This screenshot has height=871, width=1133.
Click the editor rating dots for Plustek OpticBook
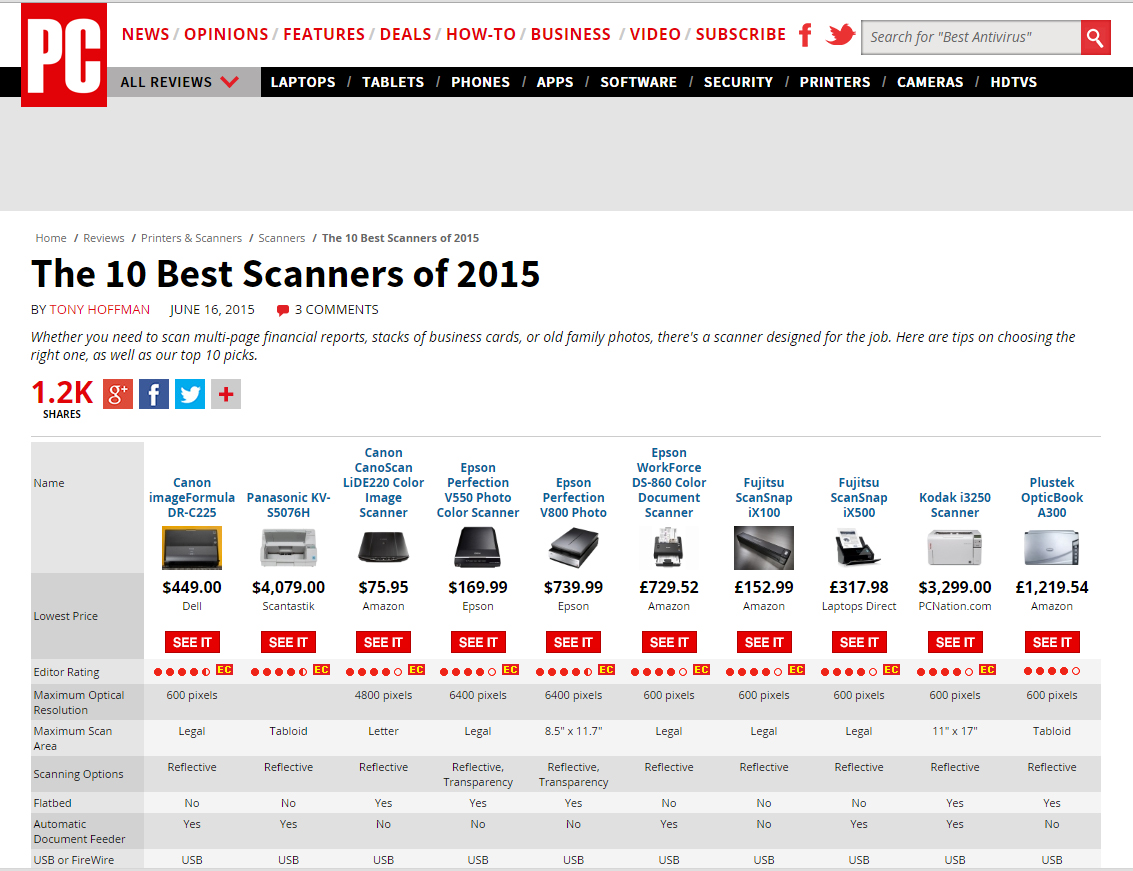coord(1051,671)
